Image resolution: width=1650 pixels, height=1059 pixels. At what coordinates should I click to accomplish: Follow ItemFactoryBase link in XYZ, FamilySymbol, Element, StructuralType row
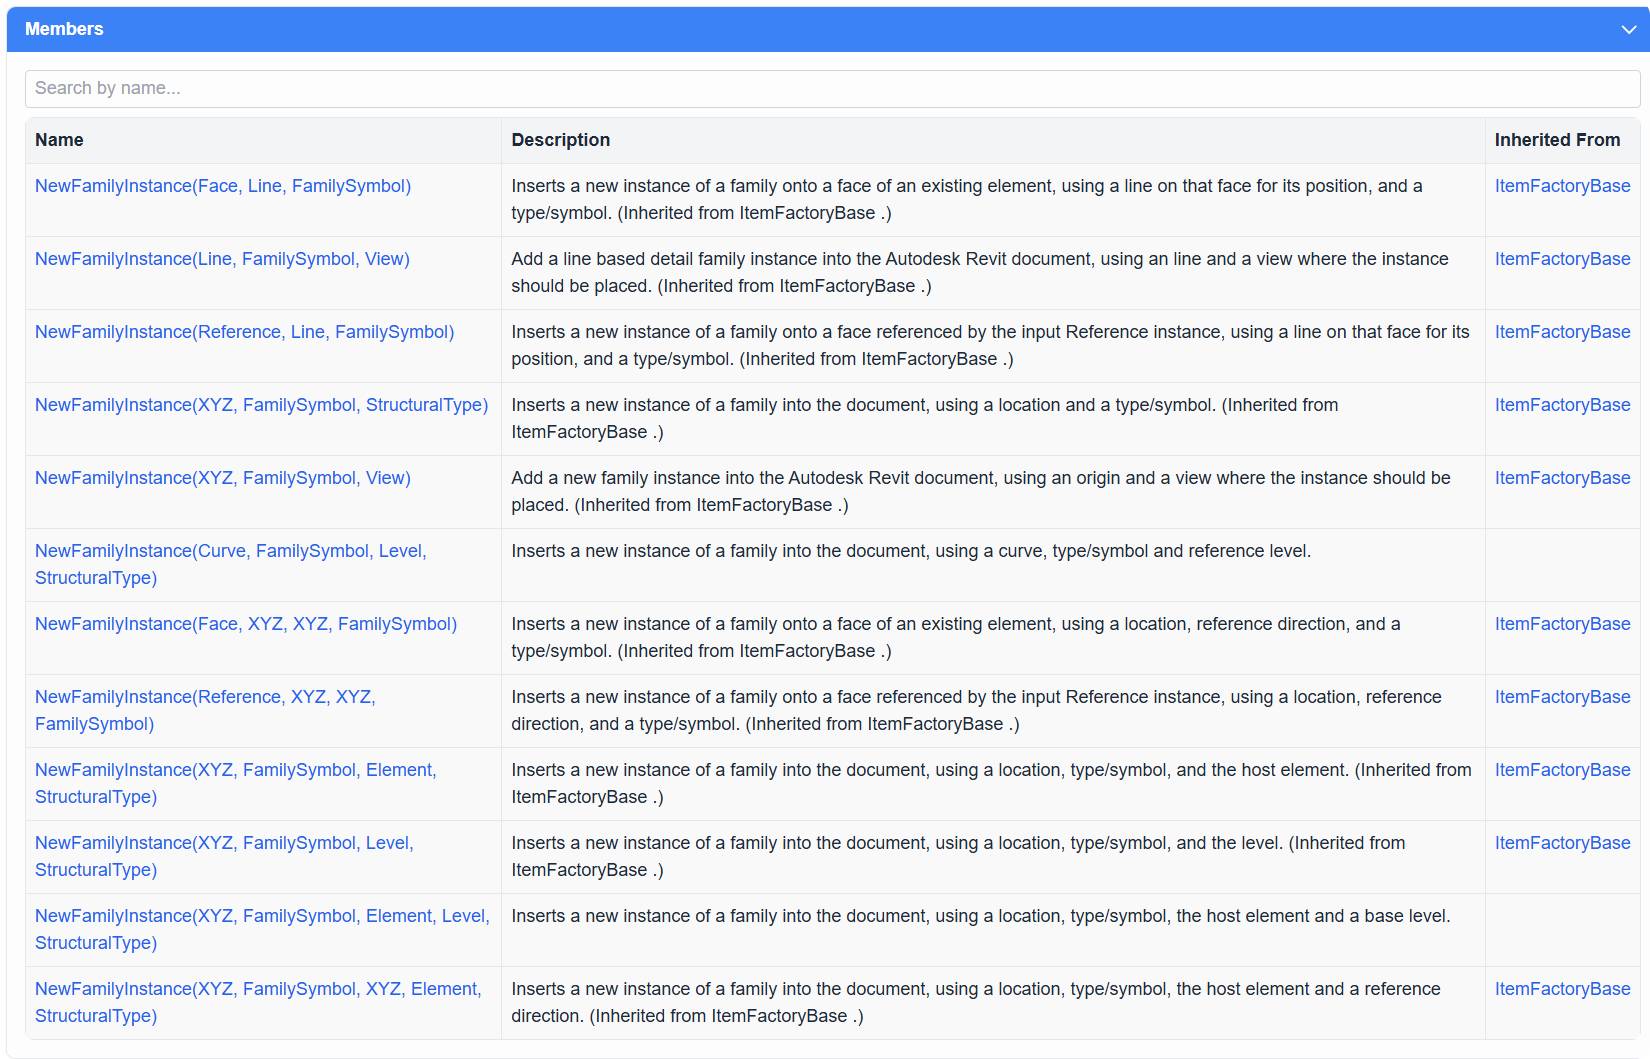(1562, 770)
